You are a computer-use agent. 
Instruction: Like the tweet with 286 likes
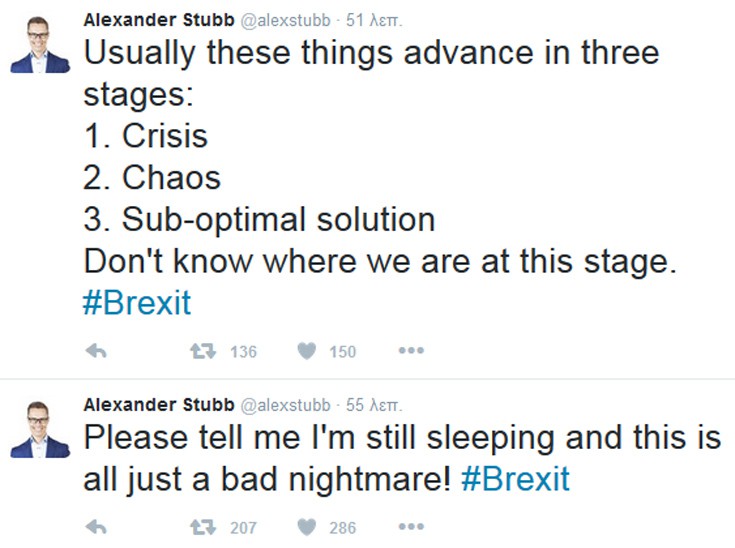(x=310, y=526)
